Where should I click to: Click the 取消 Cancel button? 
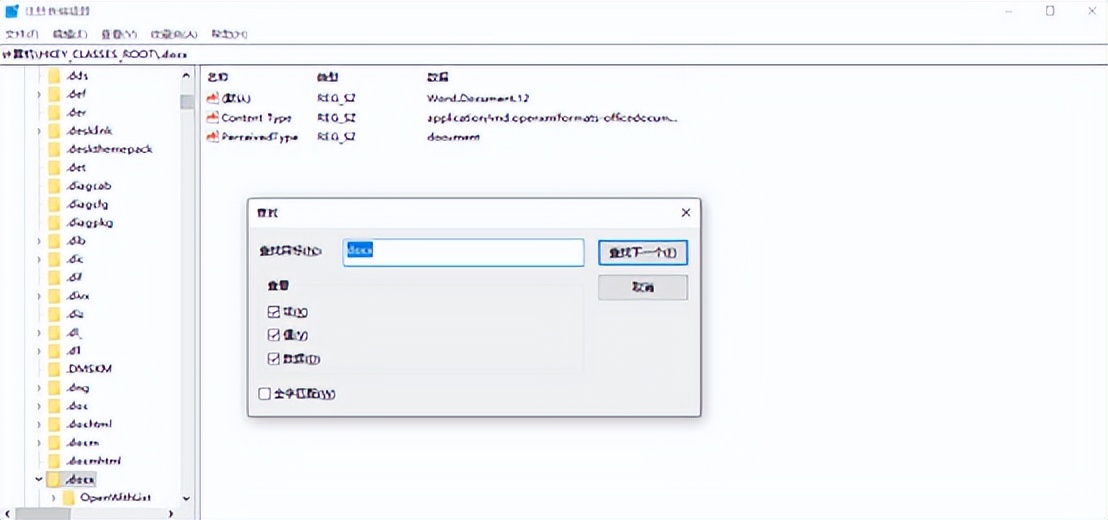click(643, 288)
